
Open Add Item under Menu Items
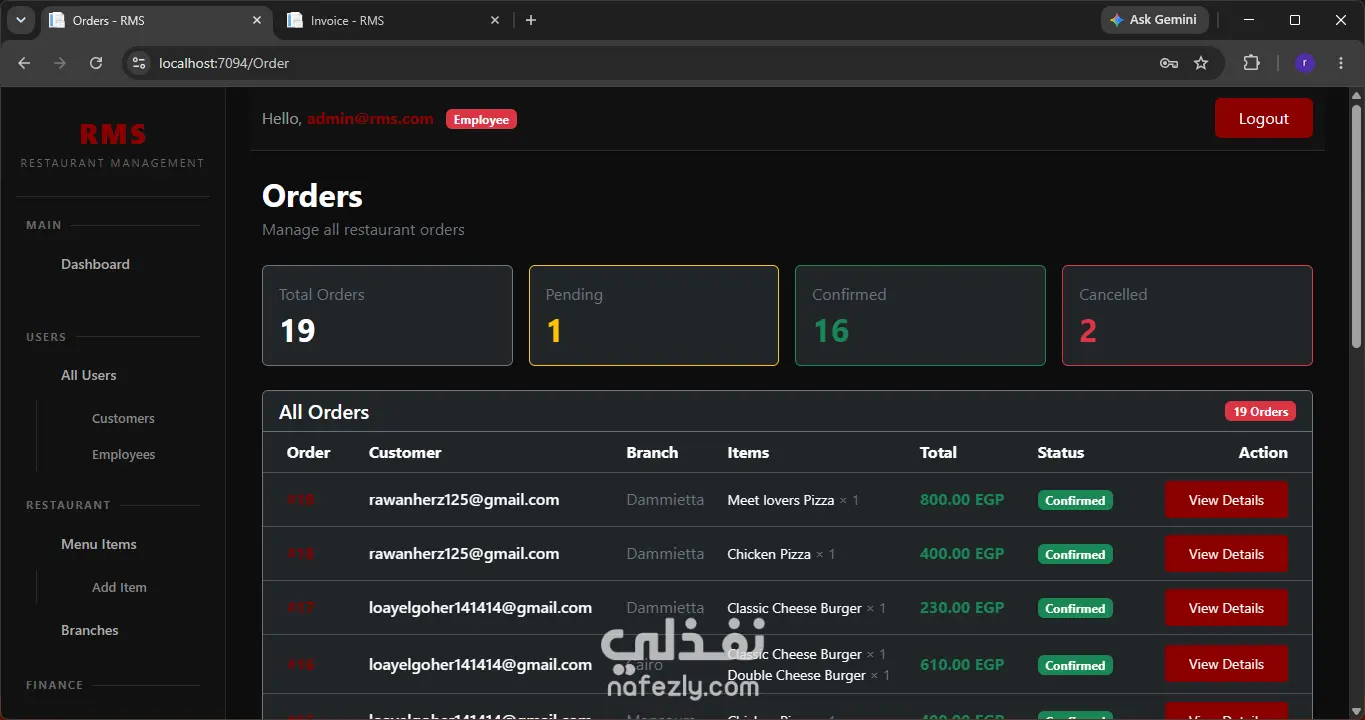tap(119, 587)
